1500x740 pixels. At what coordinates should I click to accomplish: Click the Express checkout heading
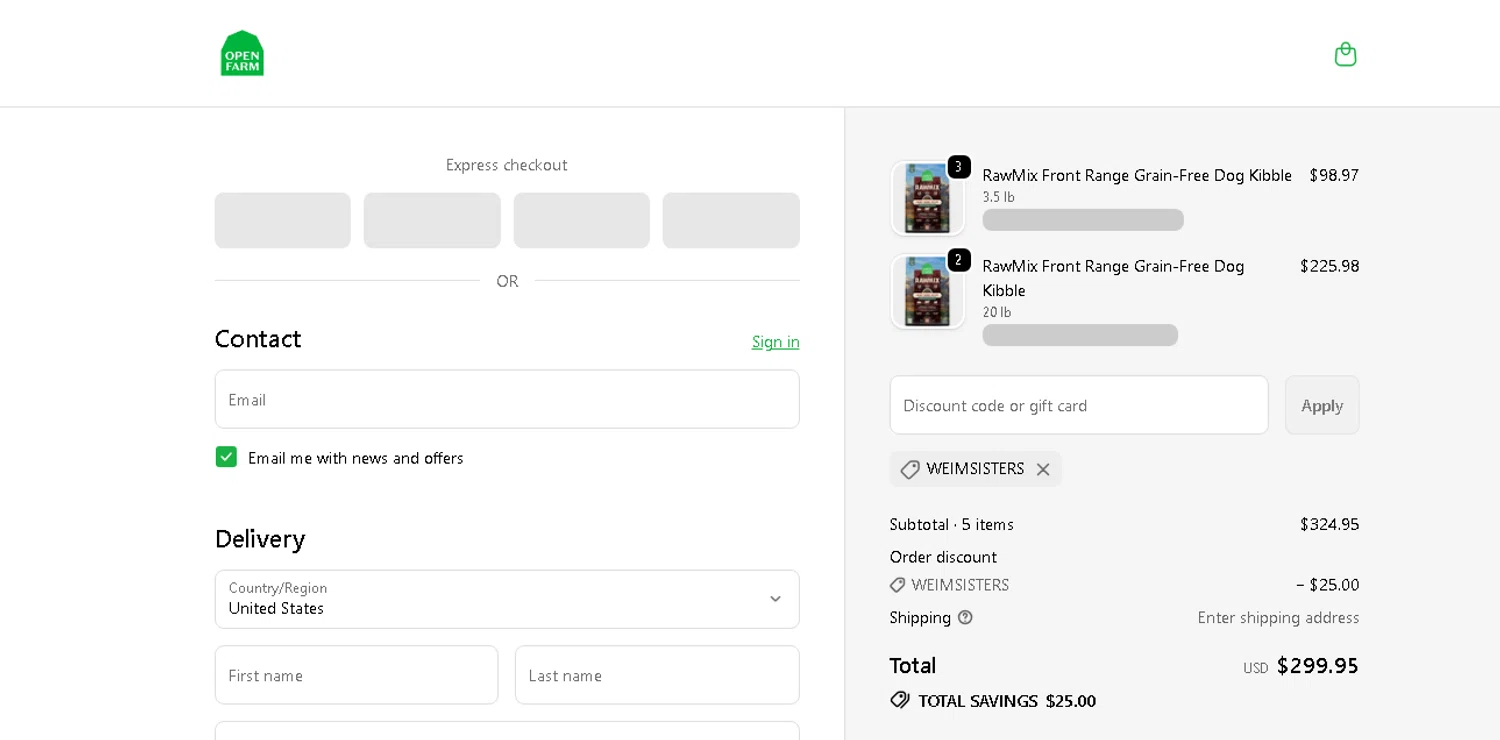coord(507,165)
